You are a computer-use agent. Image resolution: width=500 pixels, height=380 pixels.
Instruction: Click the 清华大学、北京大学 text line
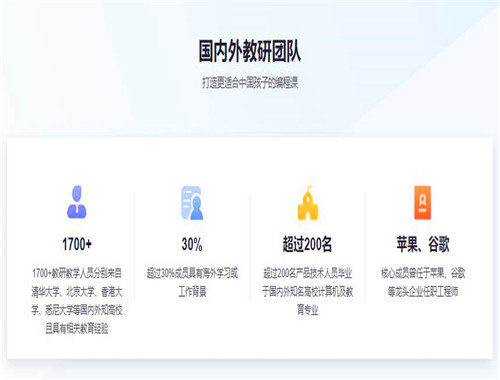[77, 292]
